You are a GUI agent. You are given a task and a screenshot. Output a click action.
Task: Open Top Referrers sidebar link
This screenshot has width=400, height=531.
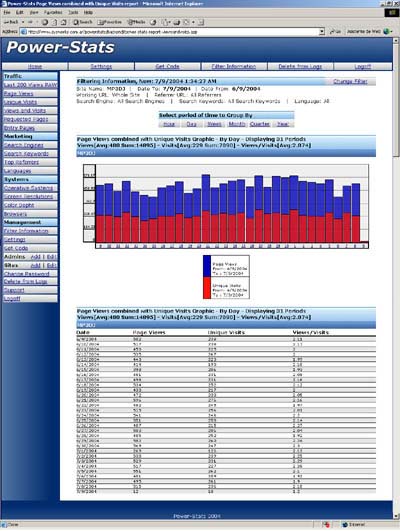tap(21, 162)
